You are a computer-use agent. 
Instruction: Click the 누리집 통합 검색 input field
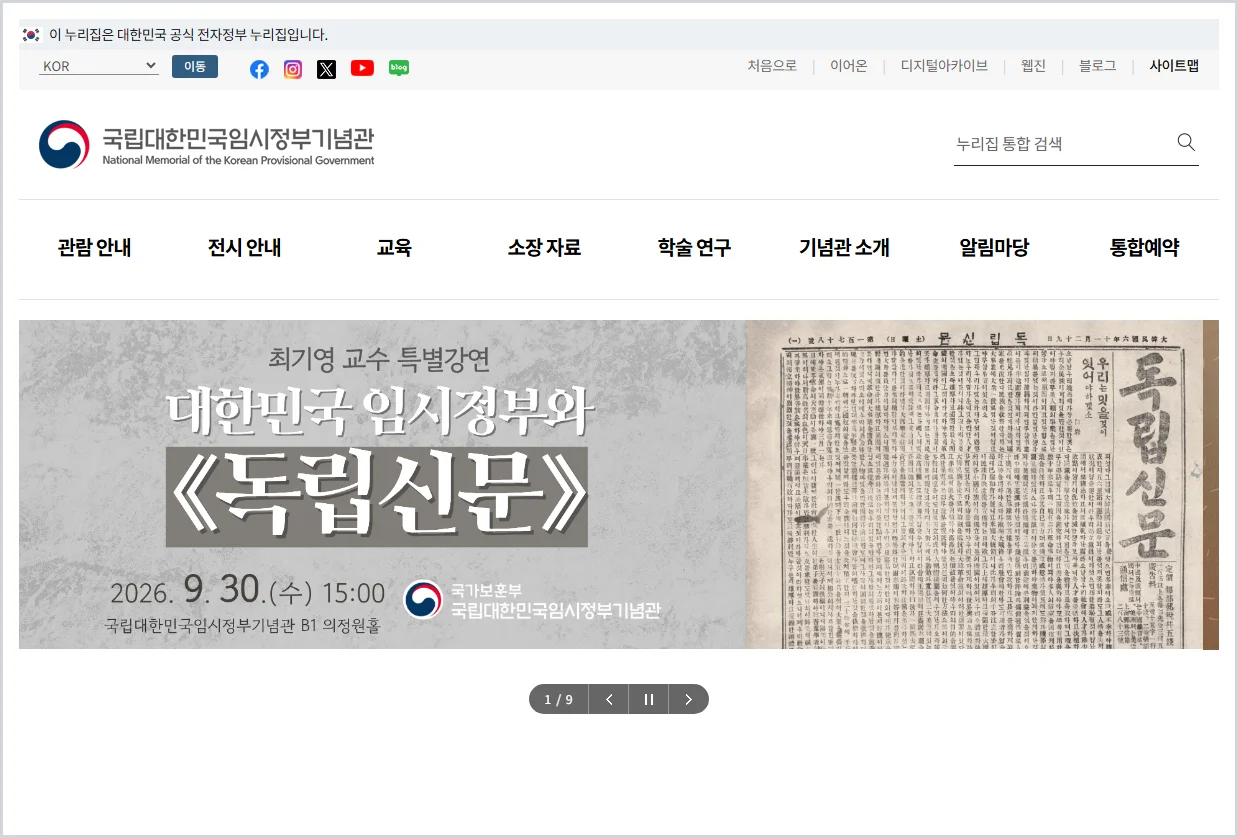[x=1062, y=143]
